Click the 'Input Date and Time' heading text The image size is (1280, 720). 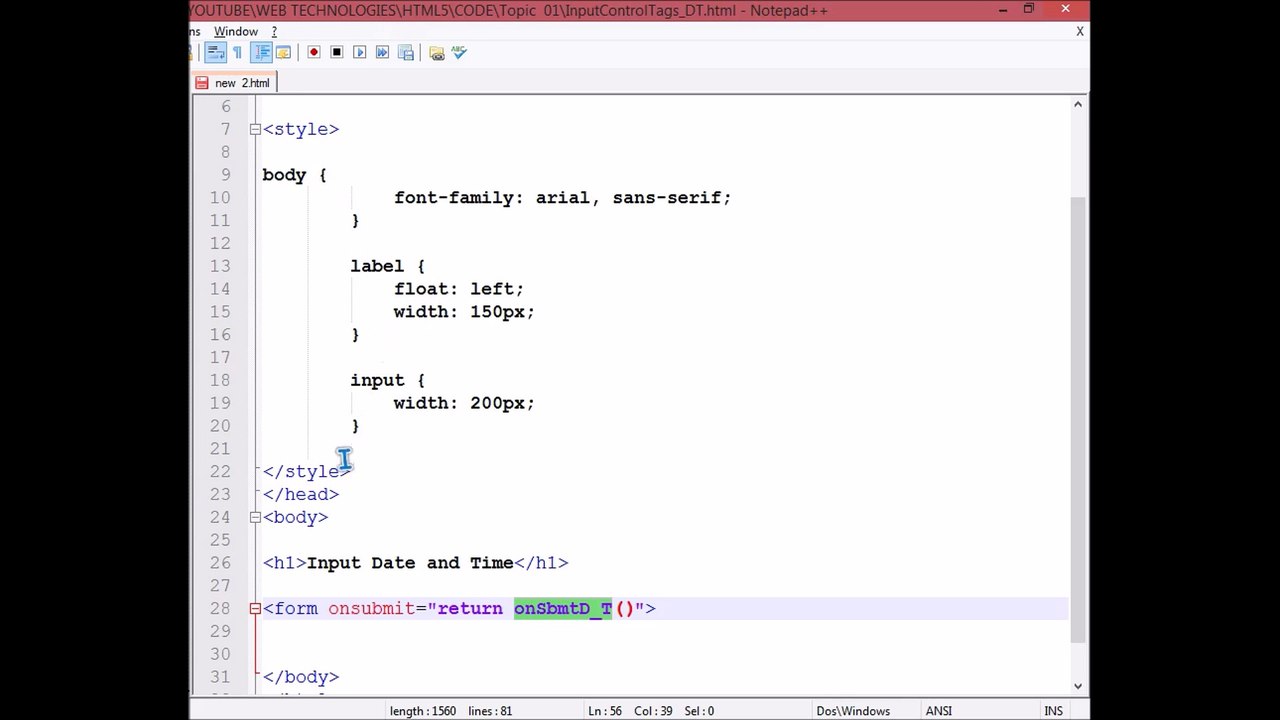click(x=410, y=563)
